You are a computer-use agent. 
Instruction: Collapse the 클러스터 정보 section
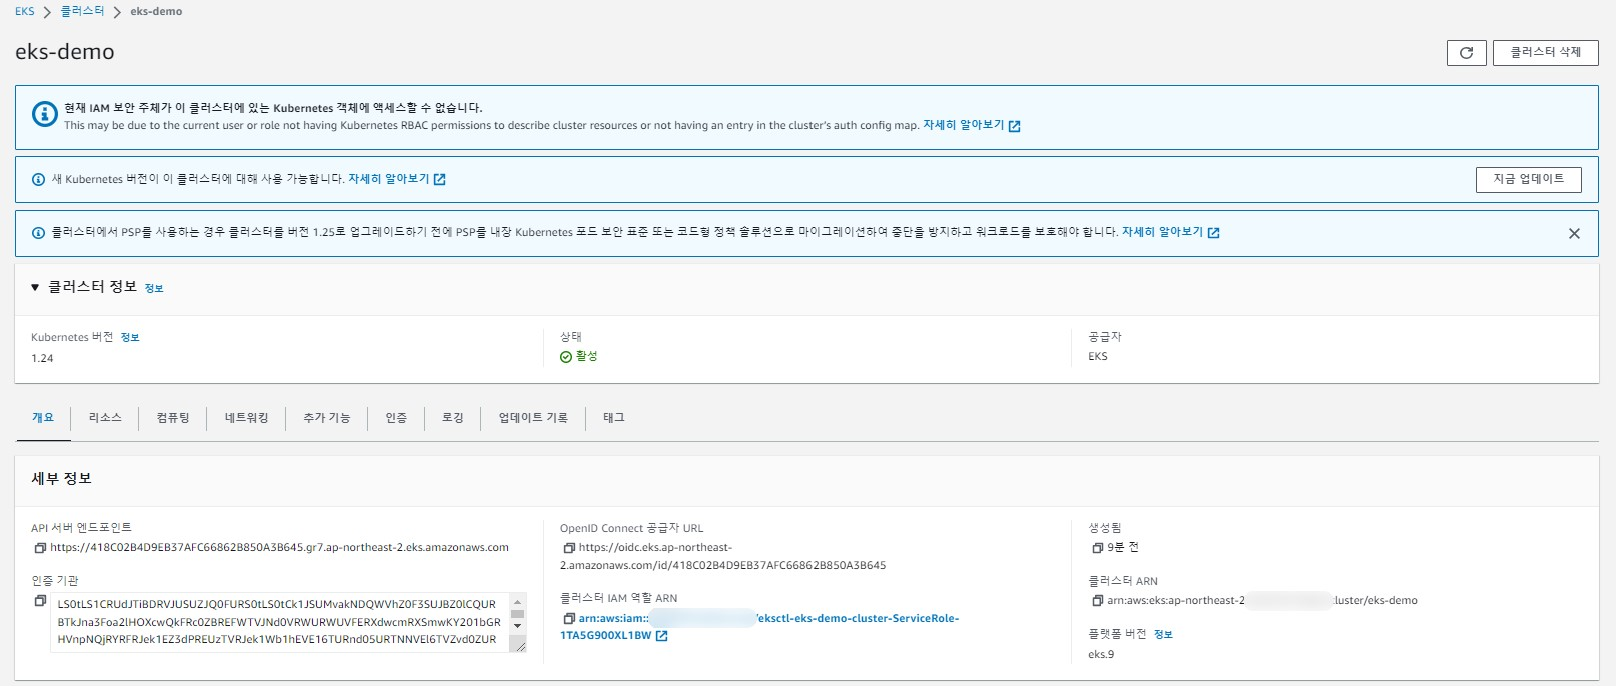pos(35,287)
